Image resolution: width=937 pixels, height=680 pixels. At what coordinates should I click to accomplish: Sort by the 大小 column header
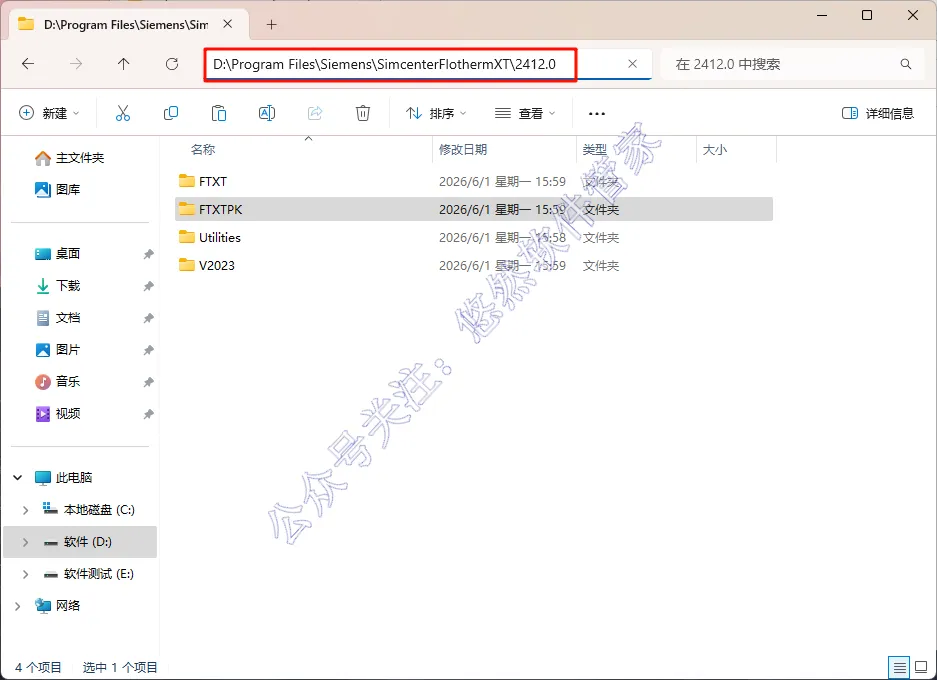715,149
